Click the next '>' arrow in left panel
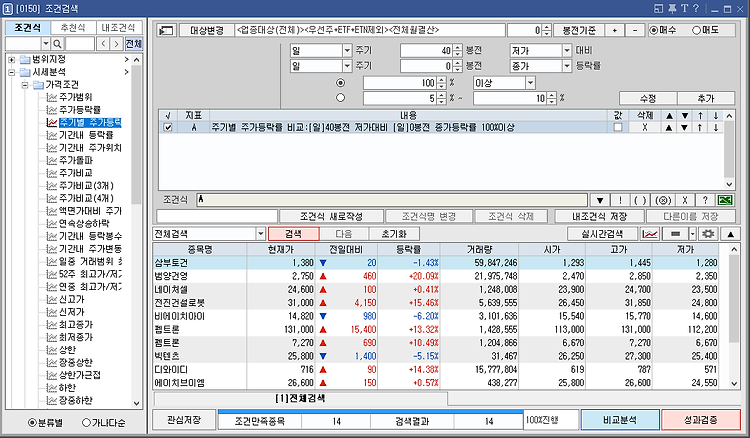This screenshot has width=750, height=438. point(116,44)
